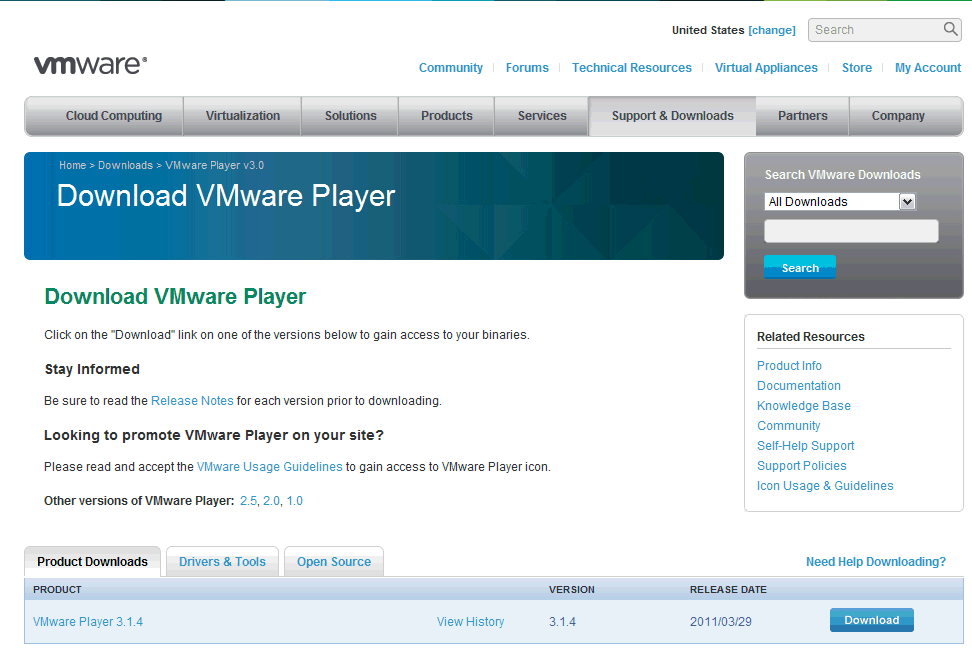Click the VMware Downloads search text box

[851, 232]
